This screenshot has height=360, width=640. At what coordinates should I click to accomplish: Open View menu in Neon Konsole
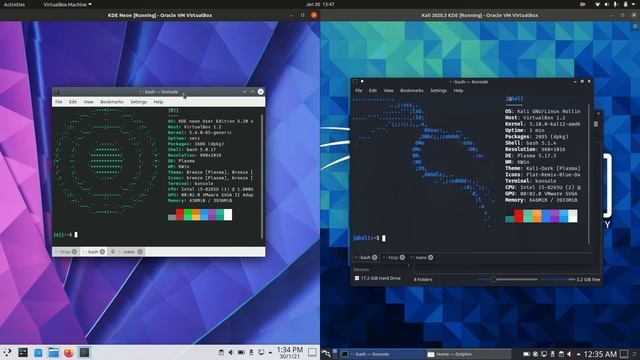click(88, 102)
